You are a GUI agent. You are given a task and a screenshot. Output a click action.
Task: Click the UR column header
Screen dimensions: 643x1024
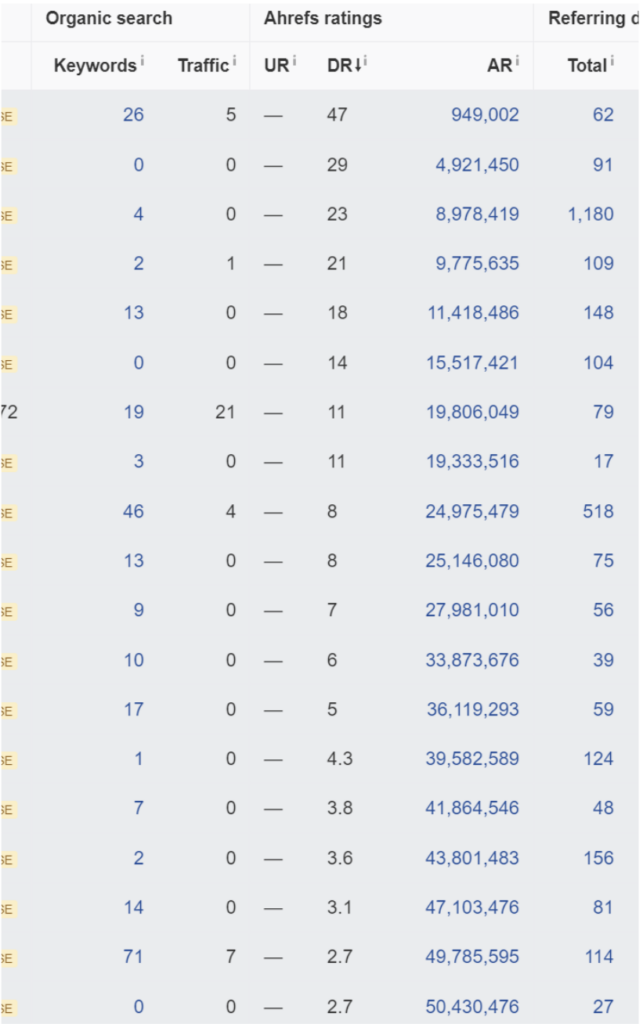276,66
